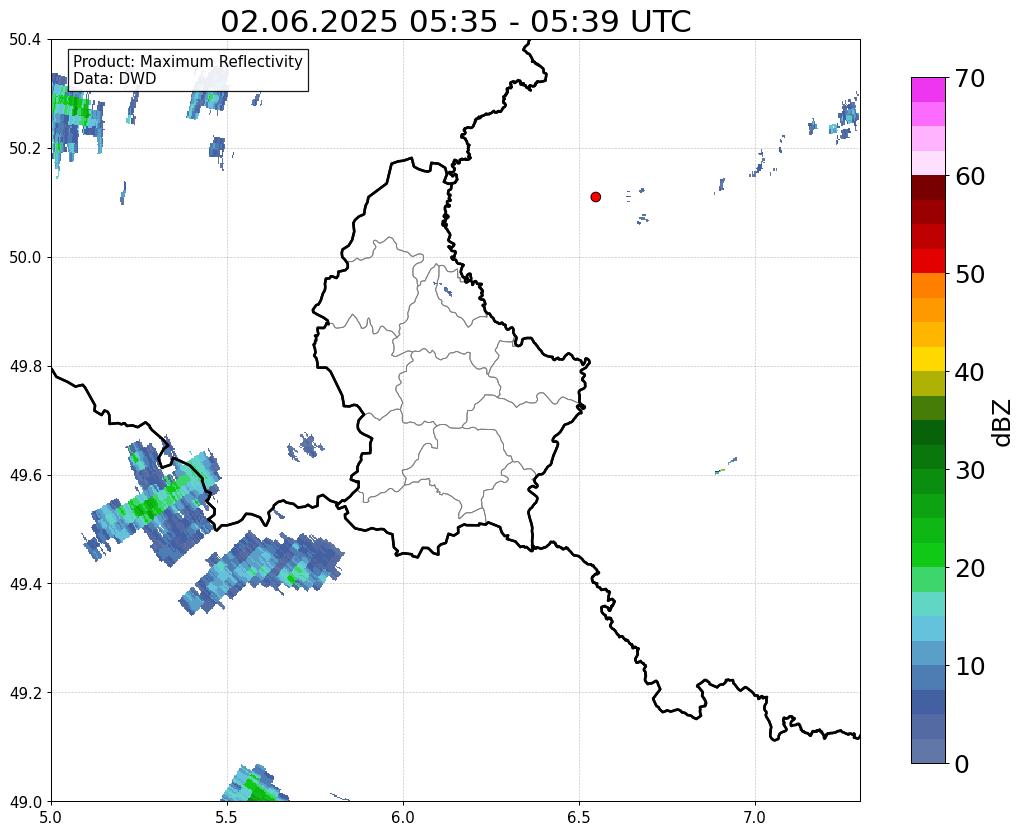This screenshot has height=834, width=1023.
Task: Click the 49.8 latitude tick label
Action: [25, 367]
